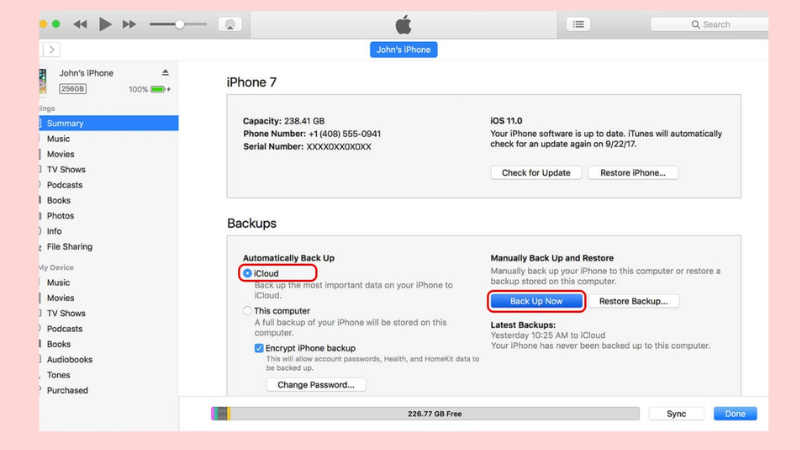Viewport: 800px width, 450px height.
Task: Click the Capacity 238.41 GB text
Action: 284,121
